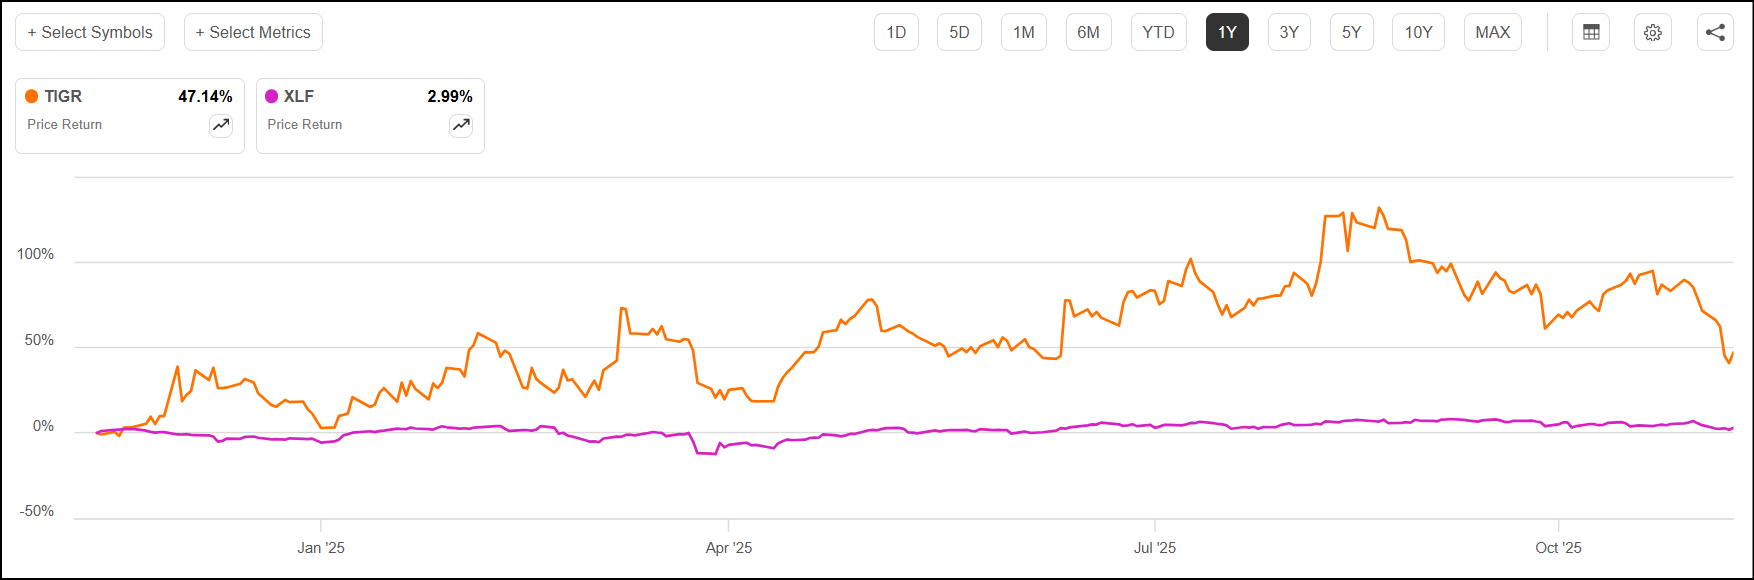Enable the MAX time range

(1492, 32)
